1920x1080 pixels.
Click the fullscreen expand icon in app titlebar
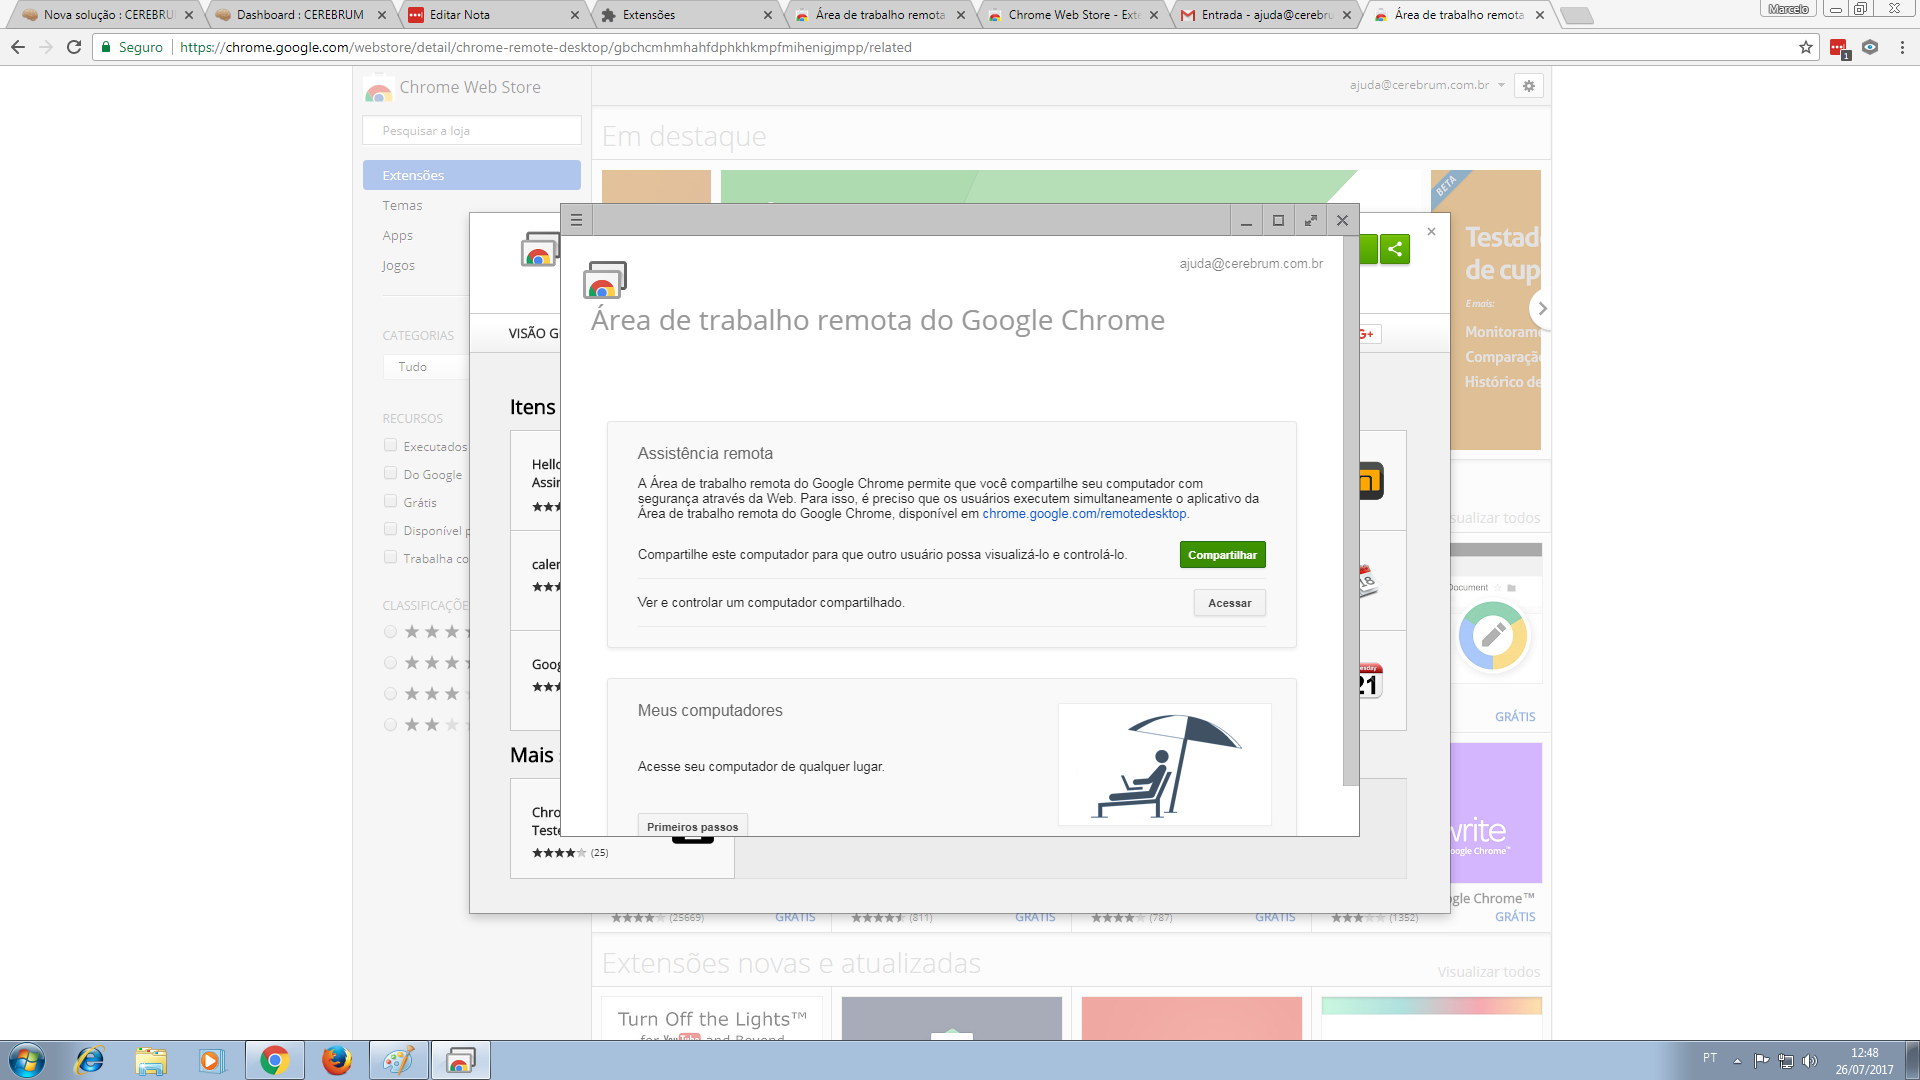pyautogui.click(x=1310, y=220)
